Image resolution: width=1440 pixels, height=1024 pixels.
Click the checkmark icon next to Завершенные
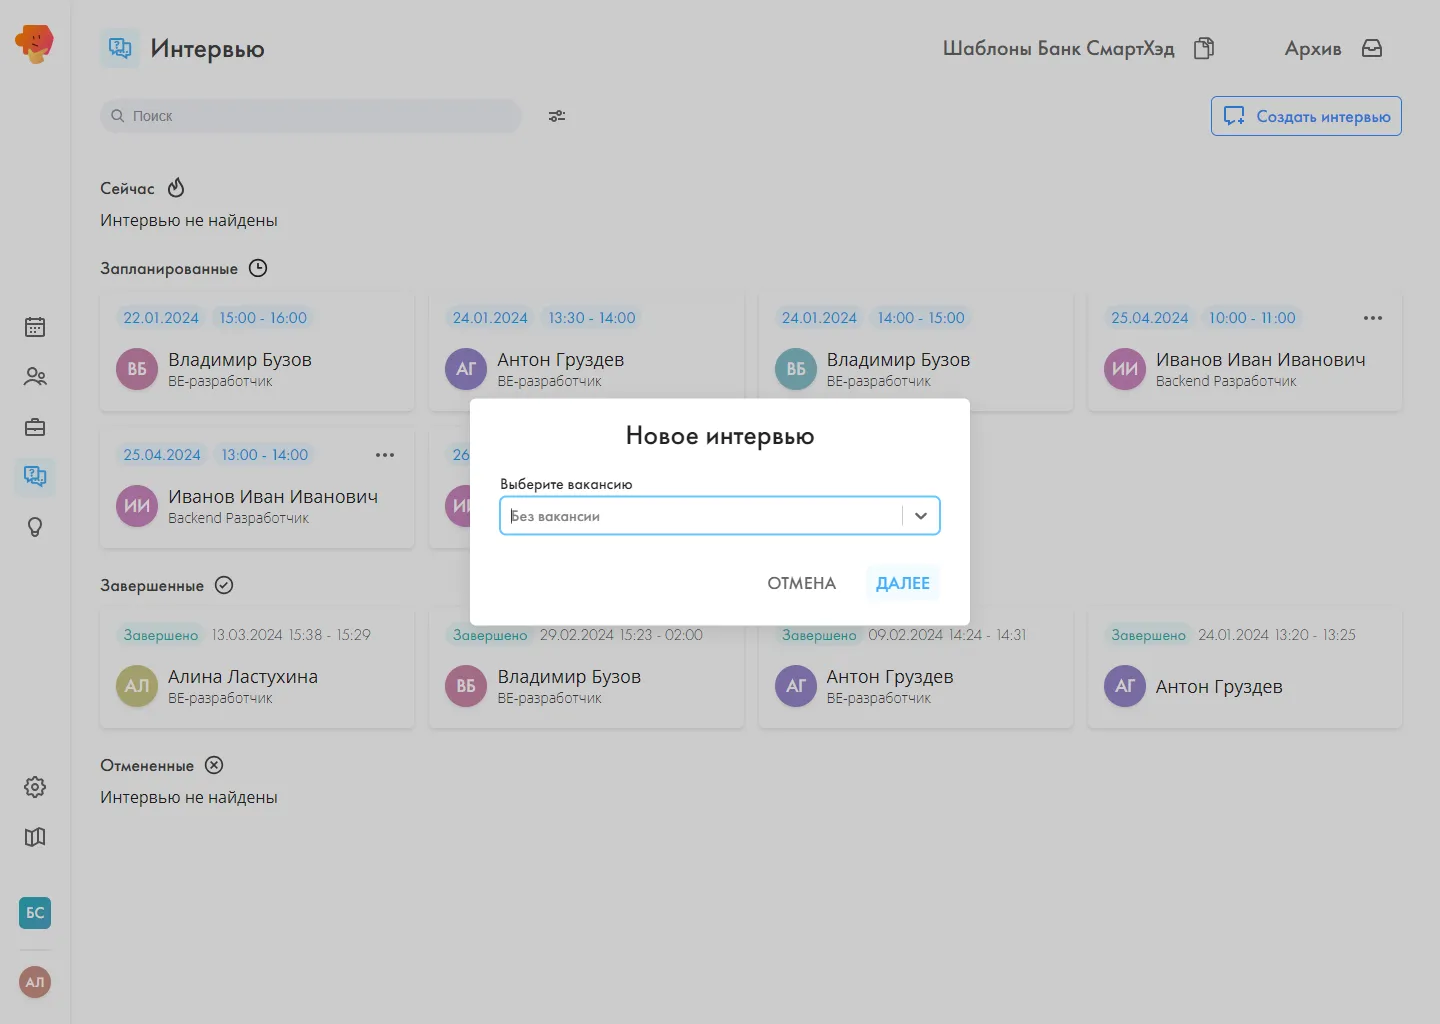[224, 585]
